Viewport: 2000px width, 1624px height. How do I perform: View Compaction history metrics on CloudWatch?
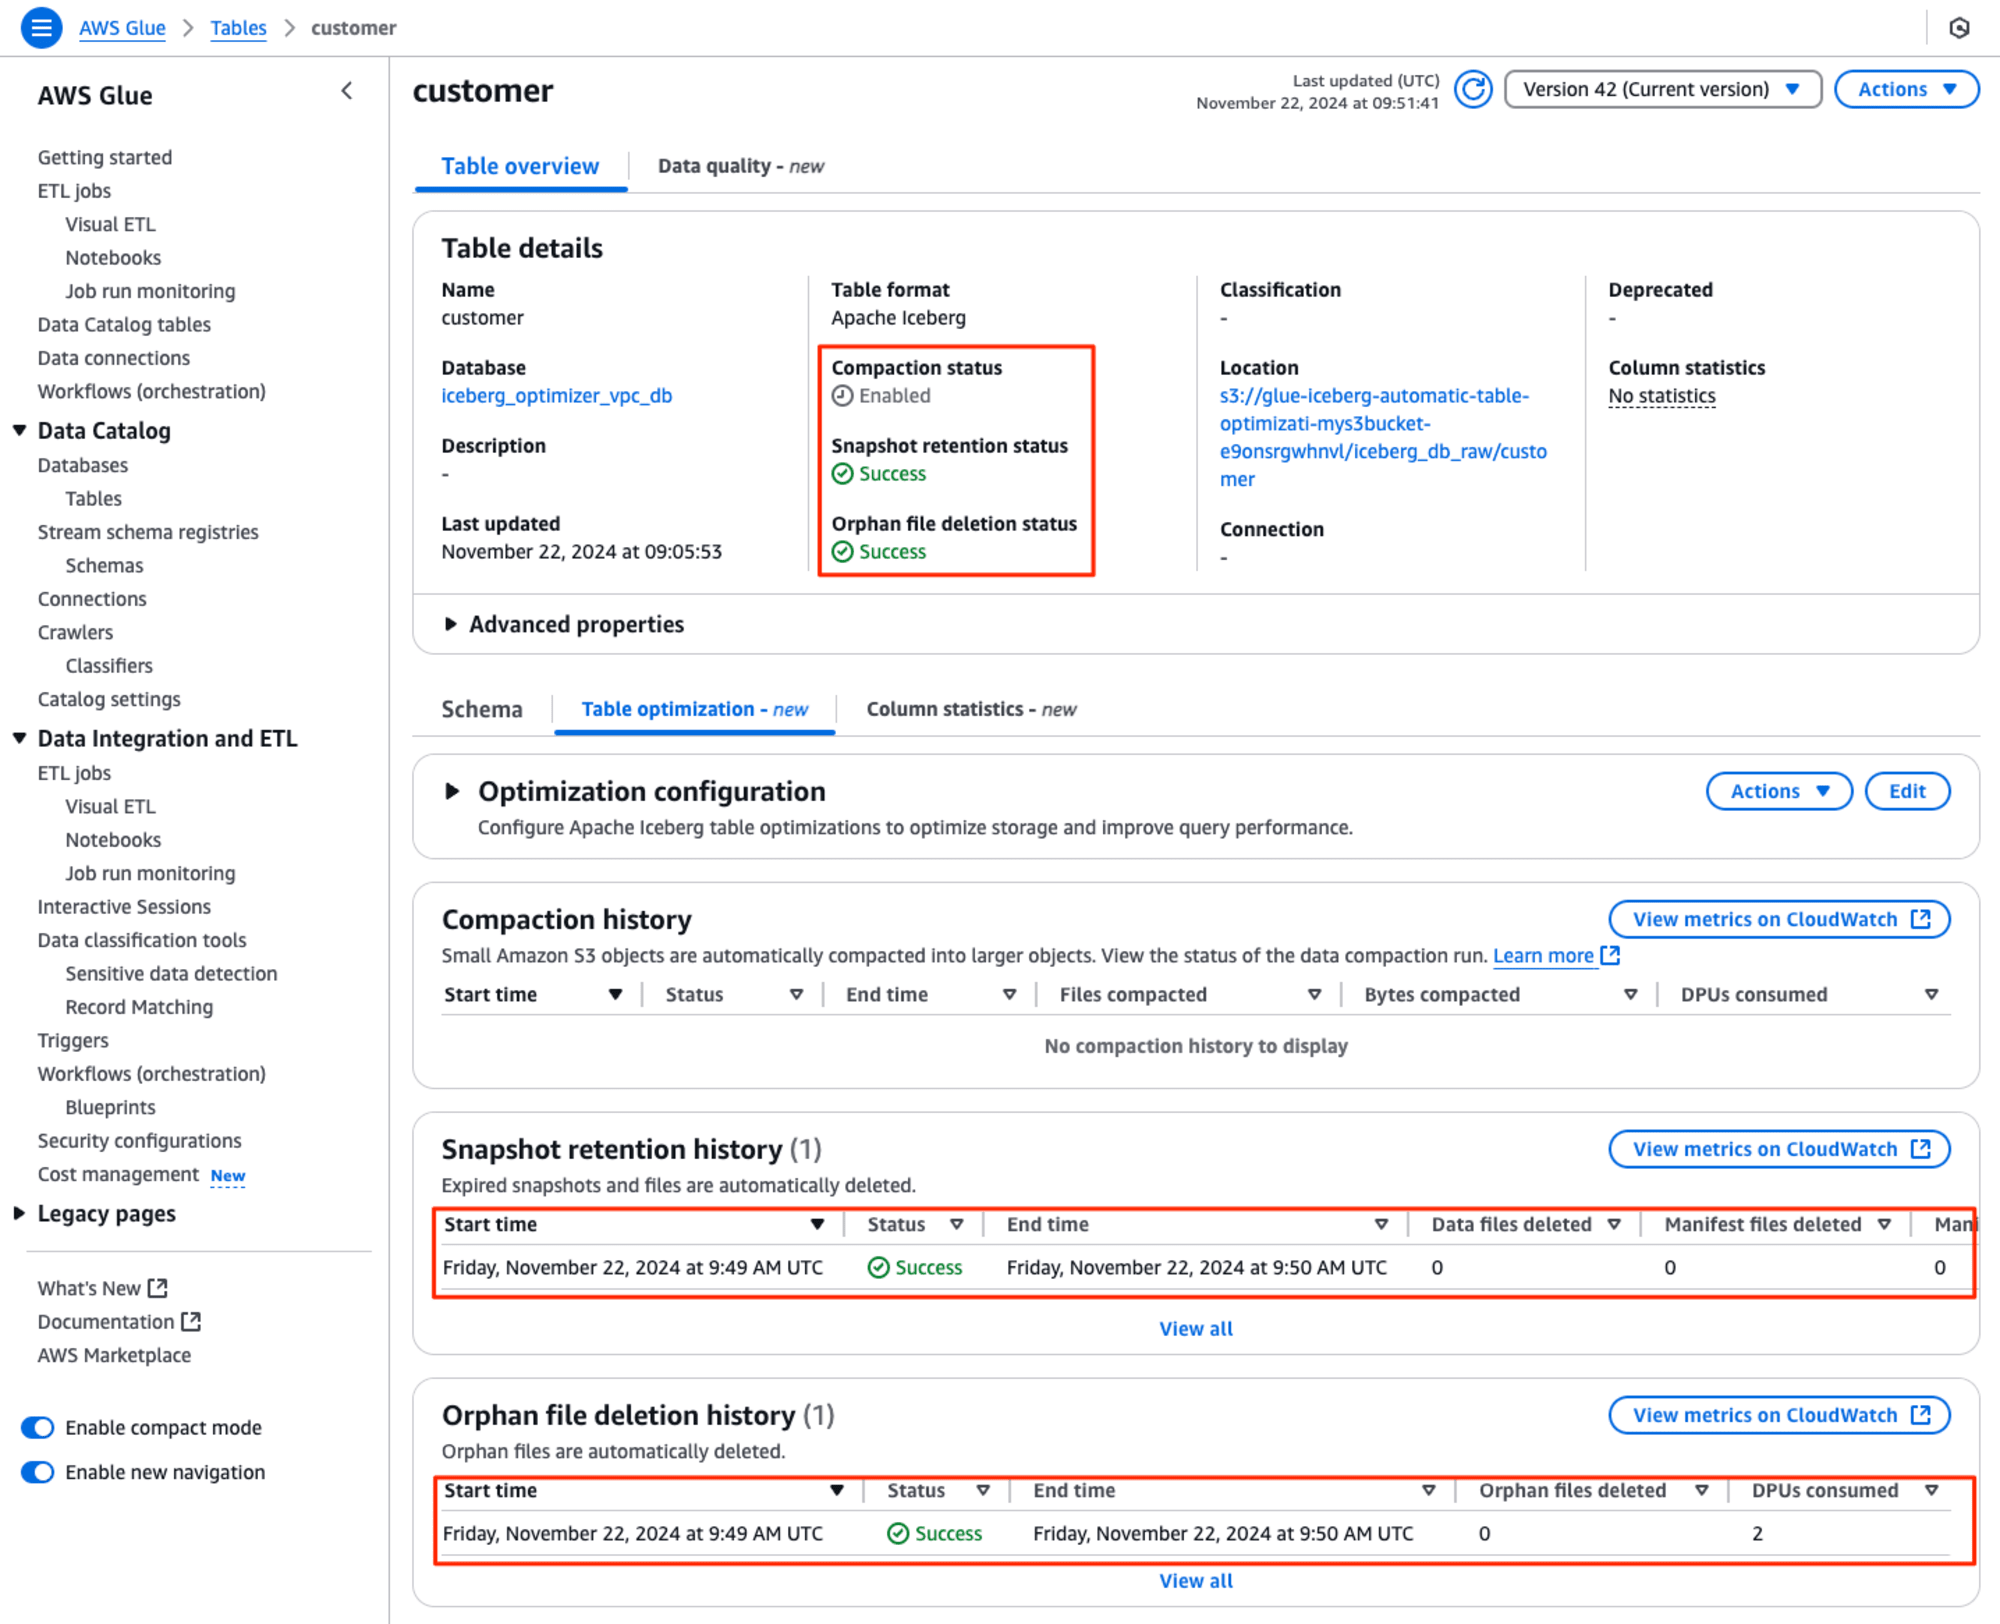pos(1779,919)
